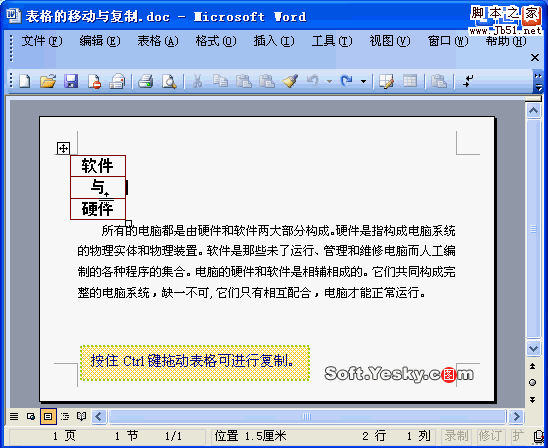Click the Copy icon in the toolbar
Image resolution: width=548 pixels, height=448 pixels.
coord(221,81)
